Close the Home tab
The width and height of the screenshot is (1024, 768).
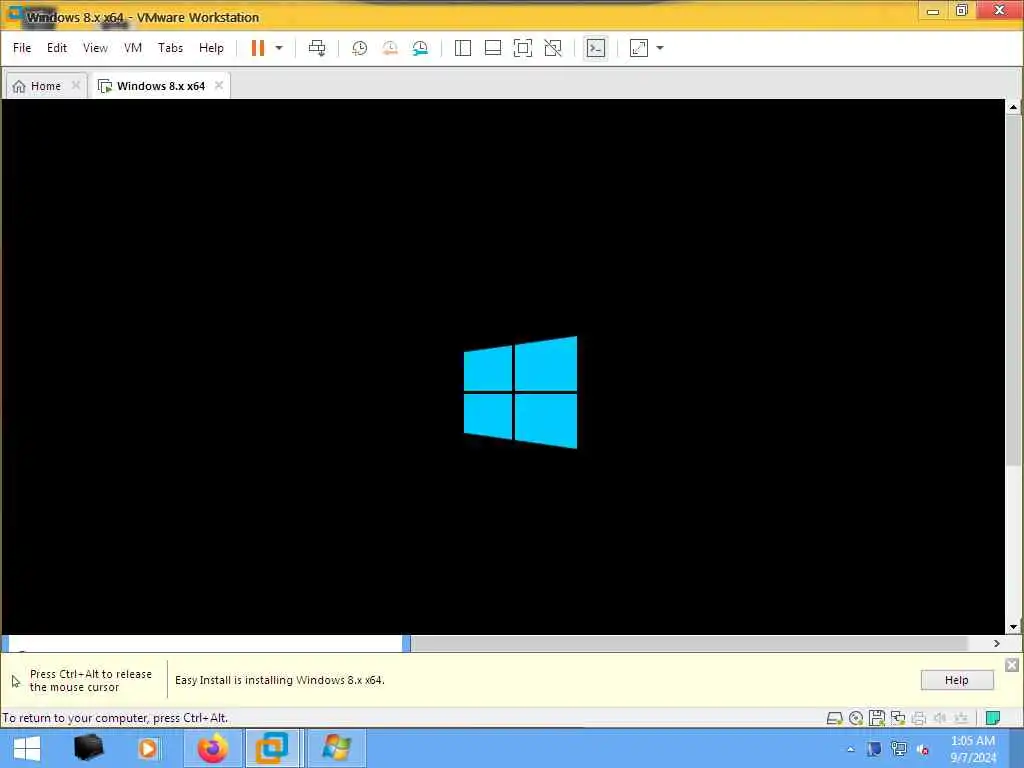point(76,86)
